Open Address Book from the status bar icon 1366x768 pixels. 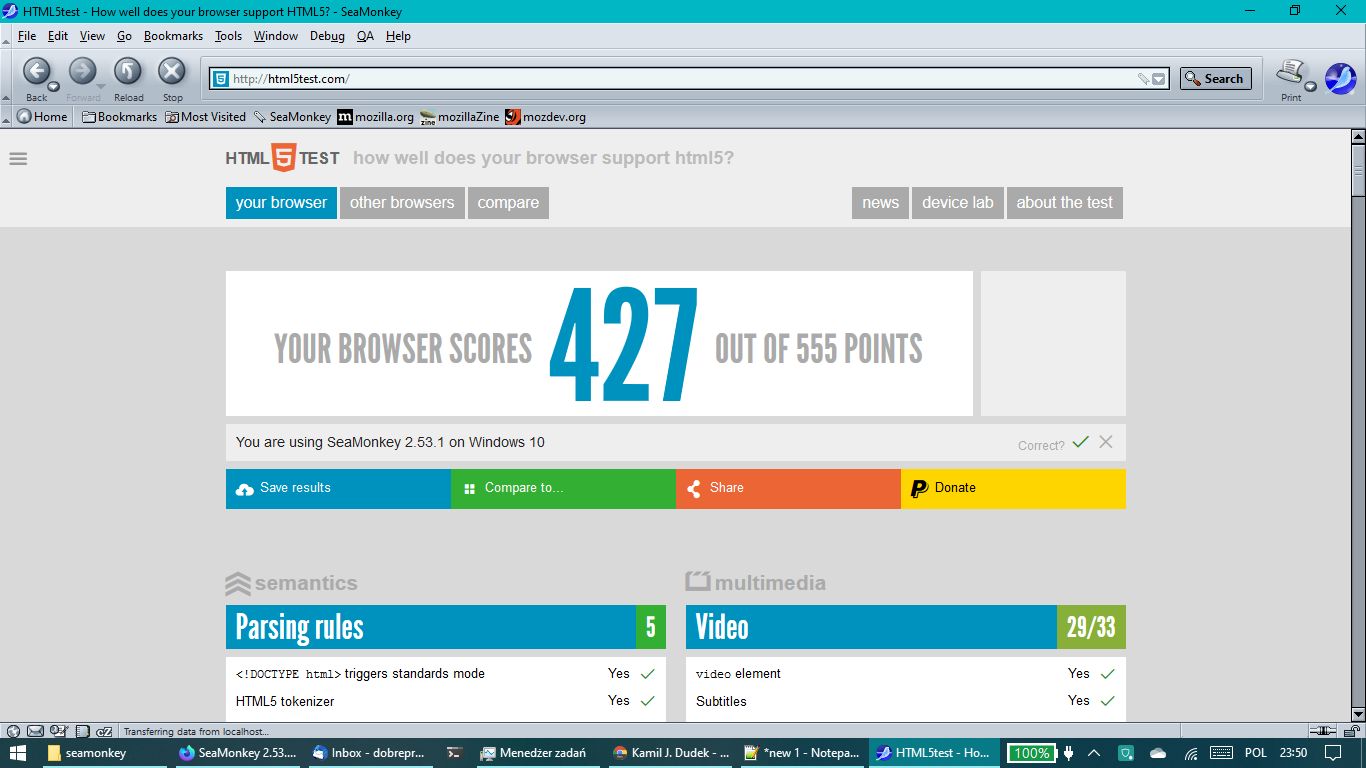82,731
